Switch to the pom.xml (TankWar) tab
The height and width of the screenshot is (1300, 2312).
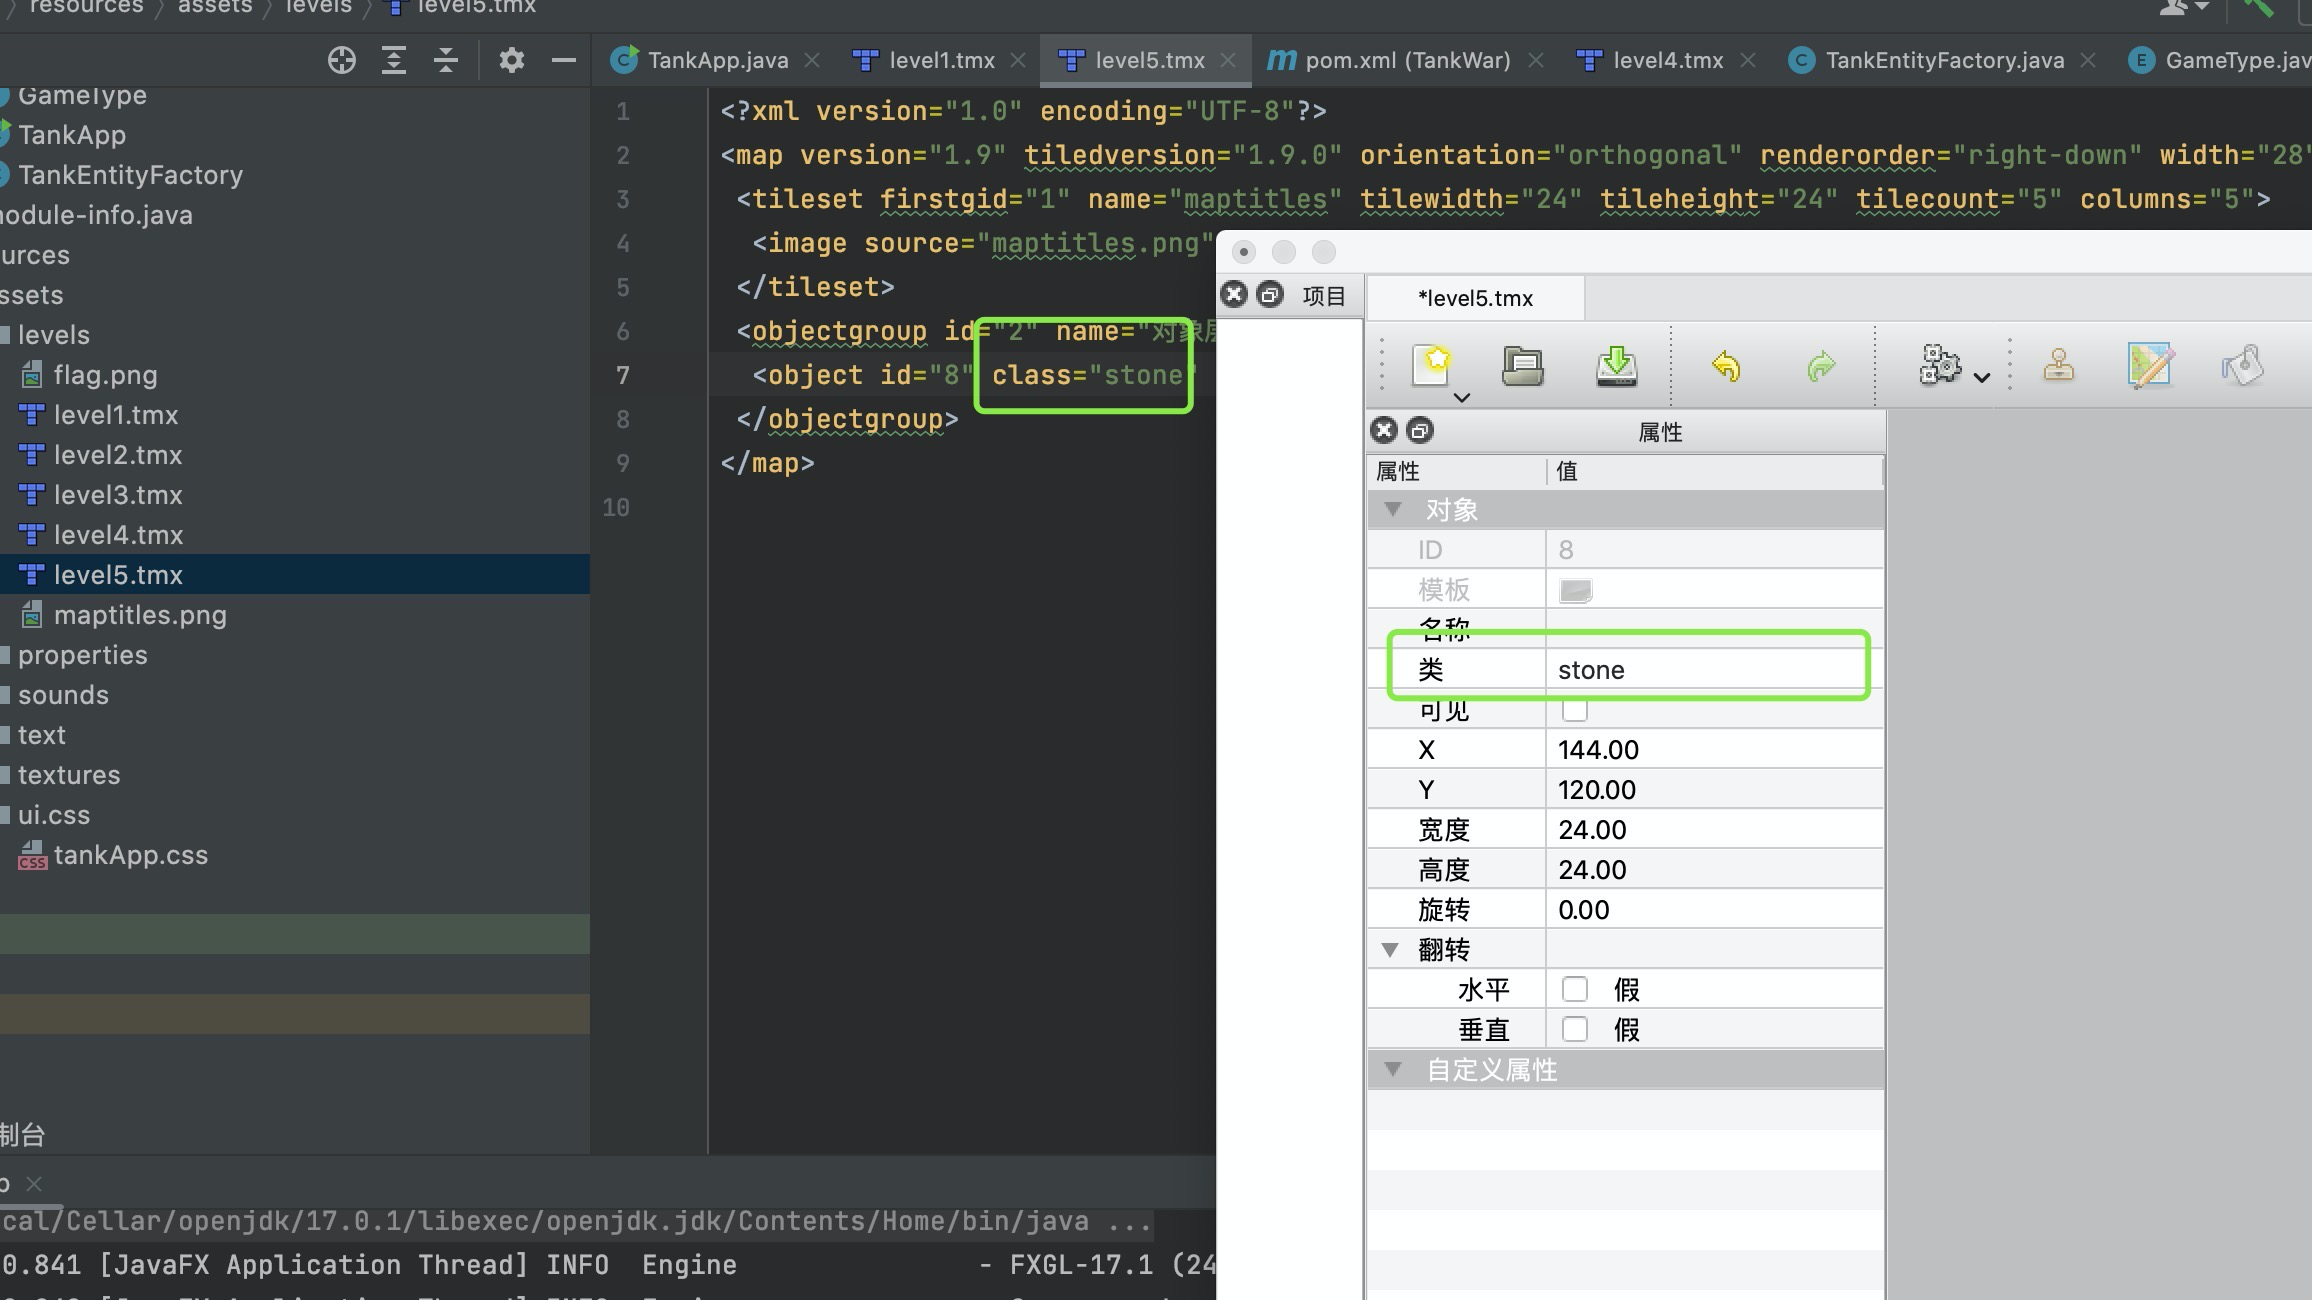1406,60
